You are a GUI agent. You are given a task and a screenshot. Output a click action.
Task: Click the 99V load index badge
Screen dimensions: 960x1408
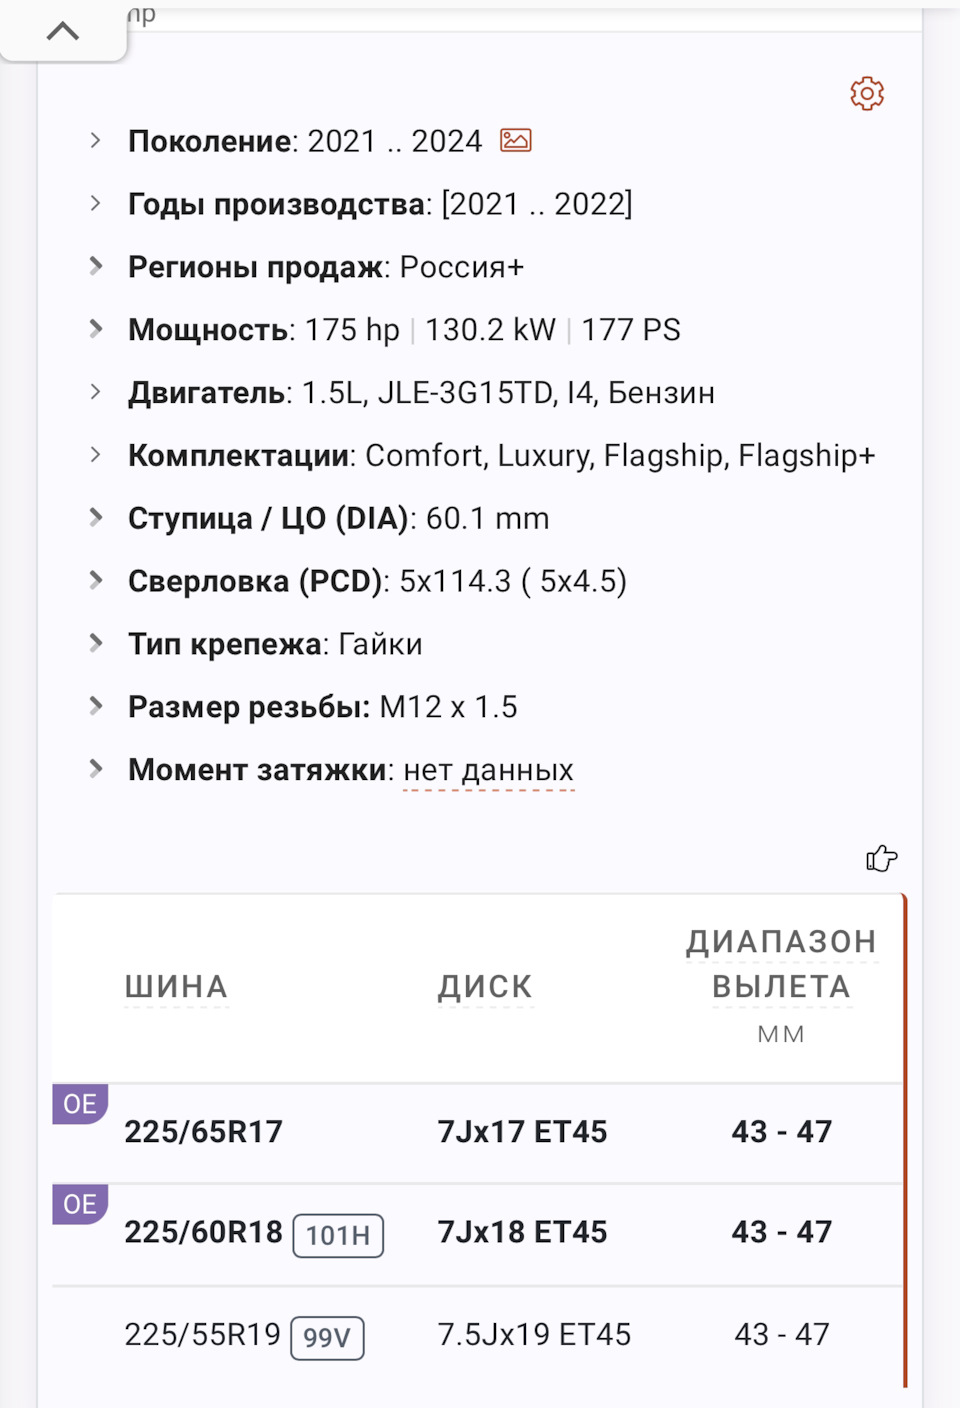tap(327, 1338)
